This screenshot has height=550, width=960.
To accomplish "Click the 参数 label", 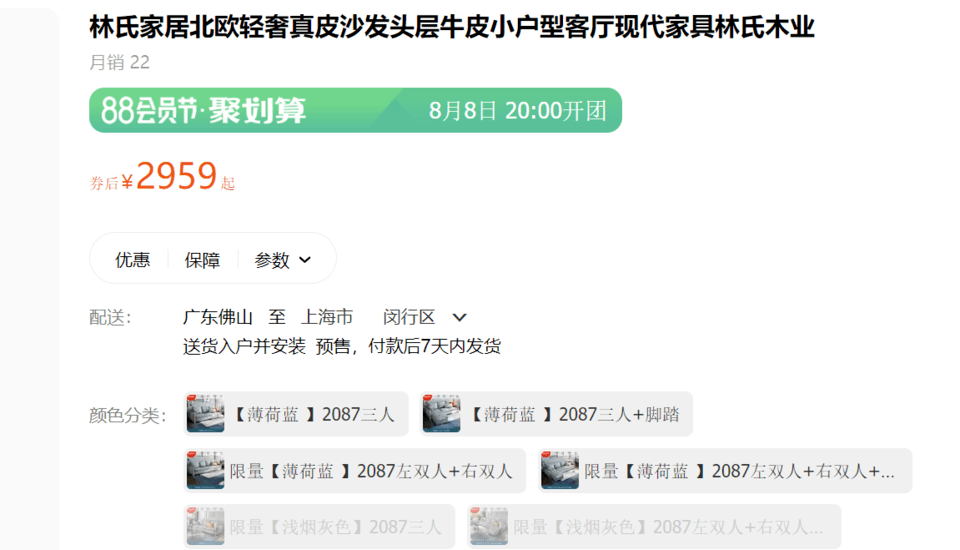I will [x=272, y=260].
